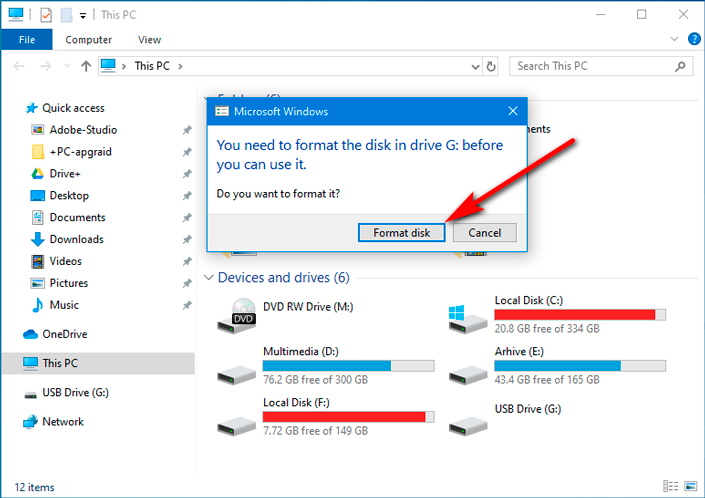The width and height of the screenshot is (705, 498).
Task: Select This PC in navigation pane
Action: (98, 363)
